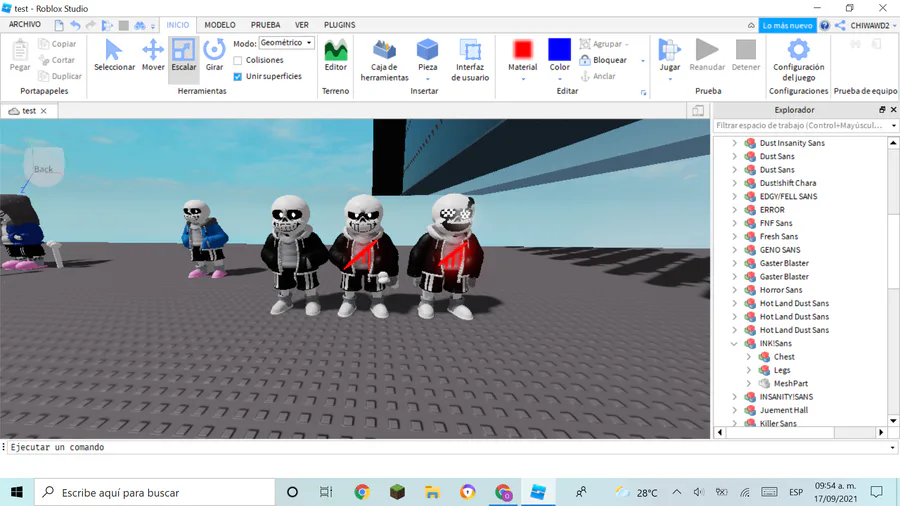Click Cortar scissors icon

[x=44, y=60]
